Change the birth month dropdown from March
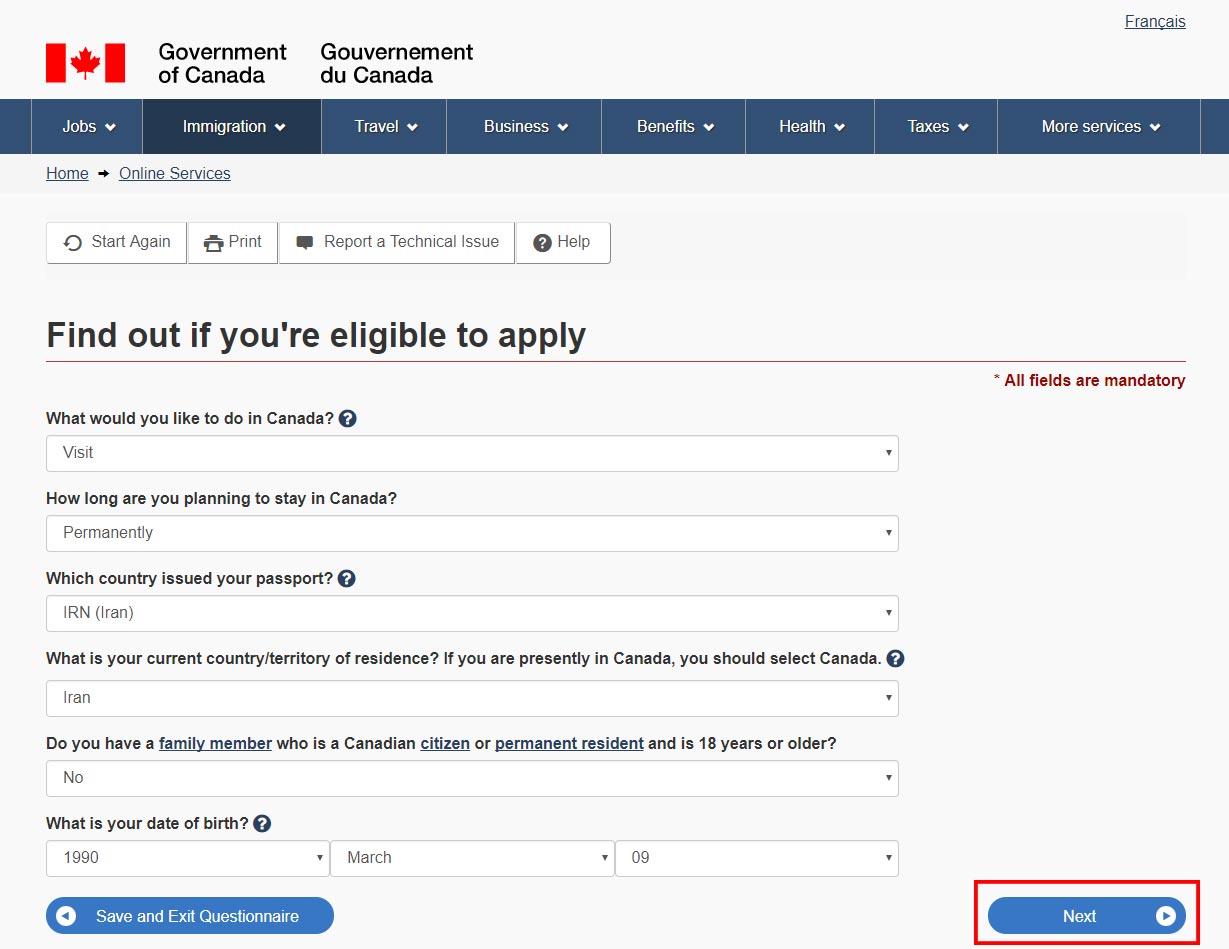 pos(472,858)
